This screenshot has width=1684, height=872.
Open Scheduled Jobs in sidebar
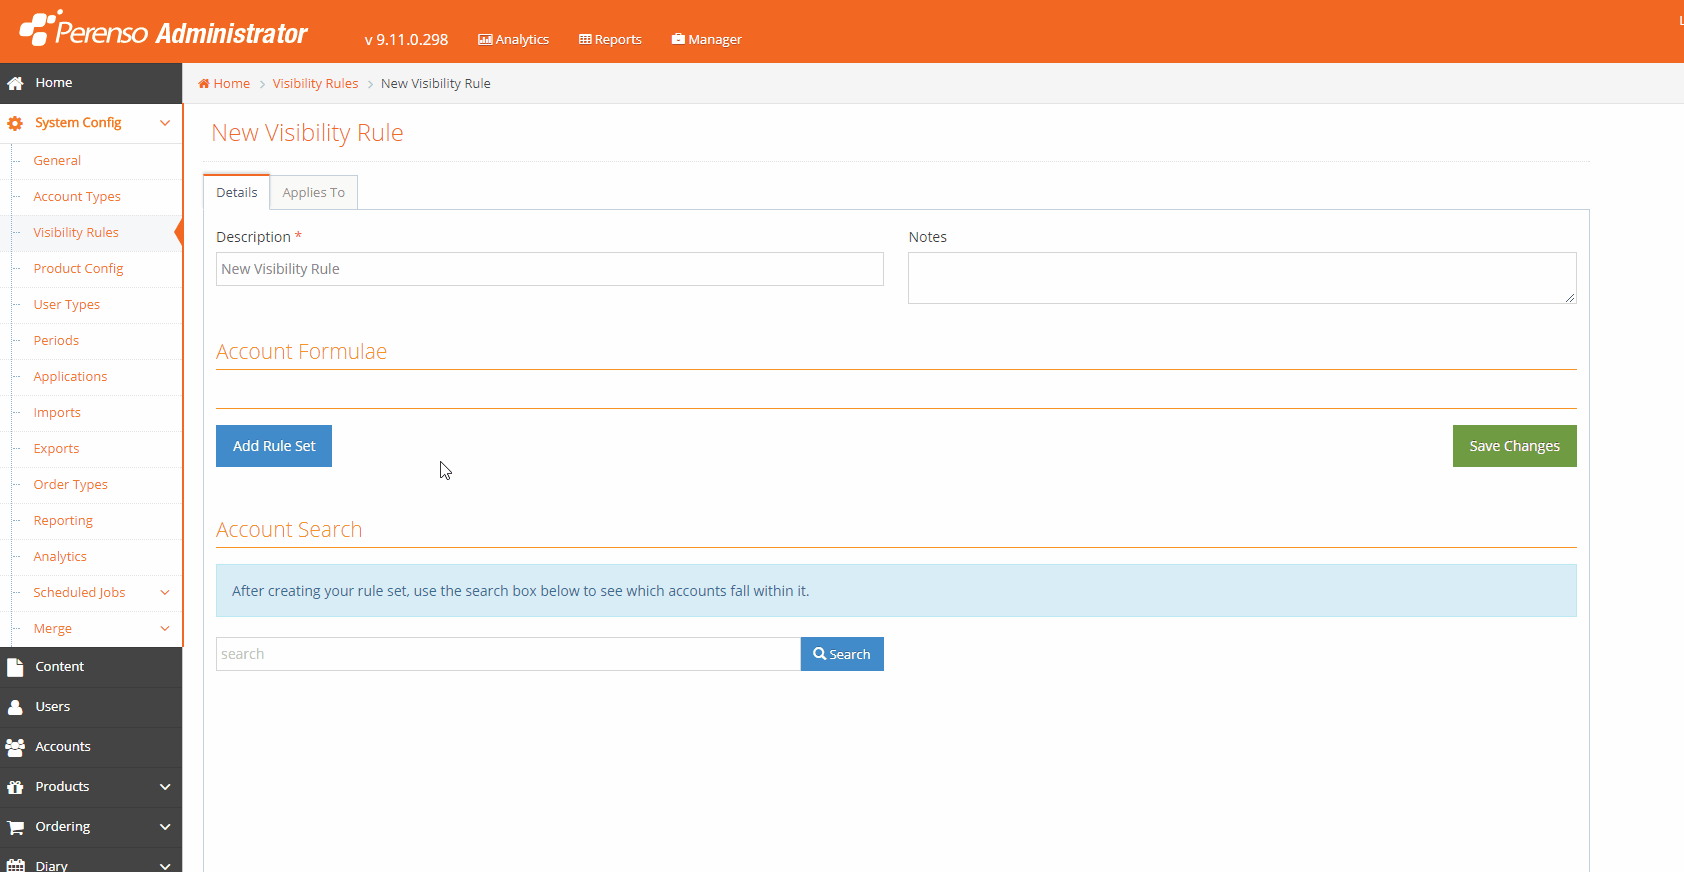pos(79,593)
